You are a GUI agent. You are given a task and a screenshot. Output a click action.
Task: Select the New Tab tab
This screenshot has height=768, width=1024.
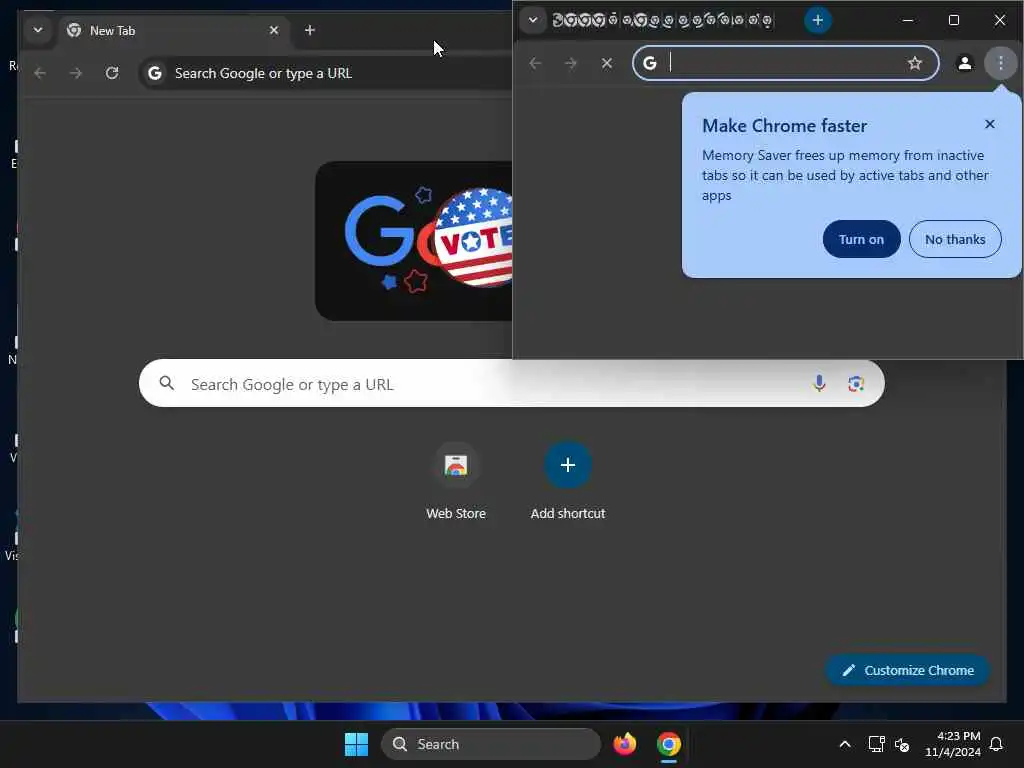pyautogui.click(x=173, y=31)
